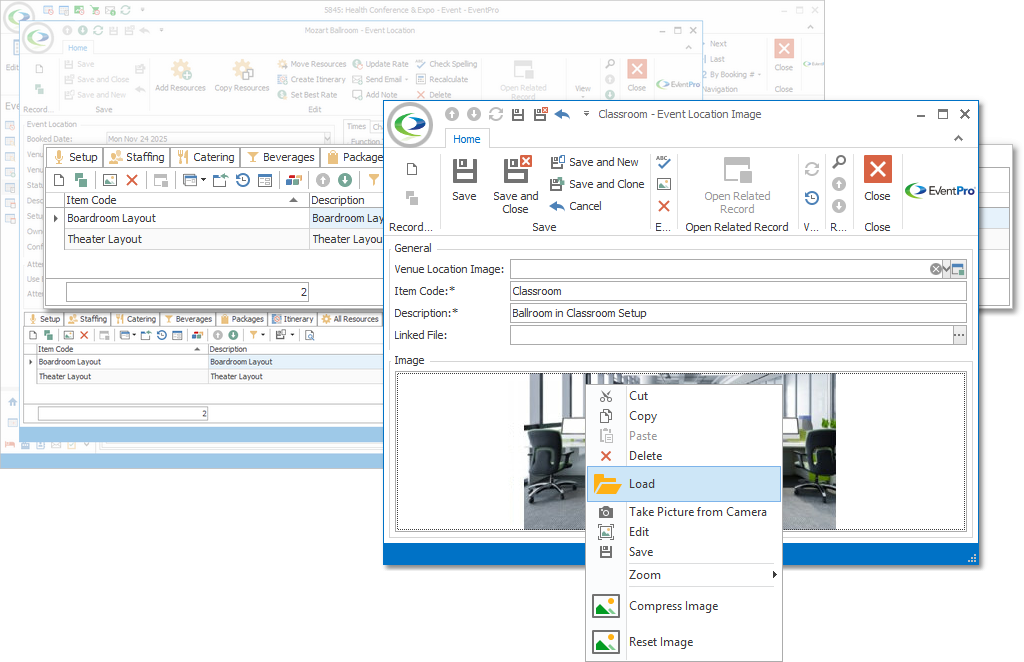This screenshot has width=1024, height=662.
Task: Click the magnifier search icon in the Classroom ribbon
Action: pyautogui.click(x=839, y=162)
